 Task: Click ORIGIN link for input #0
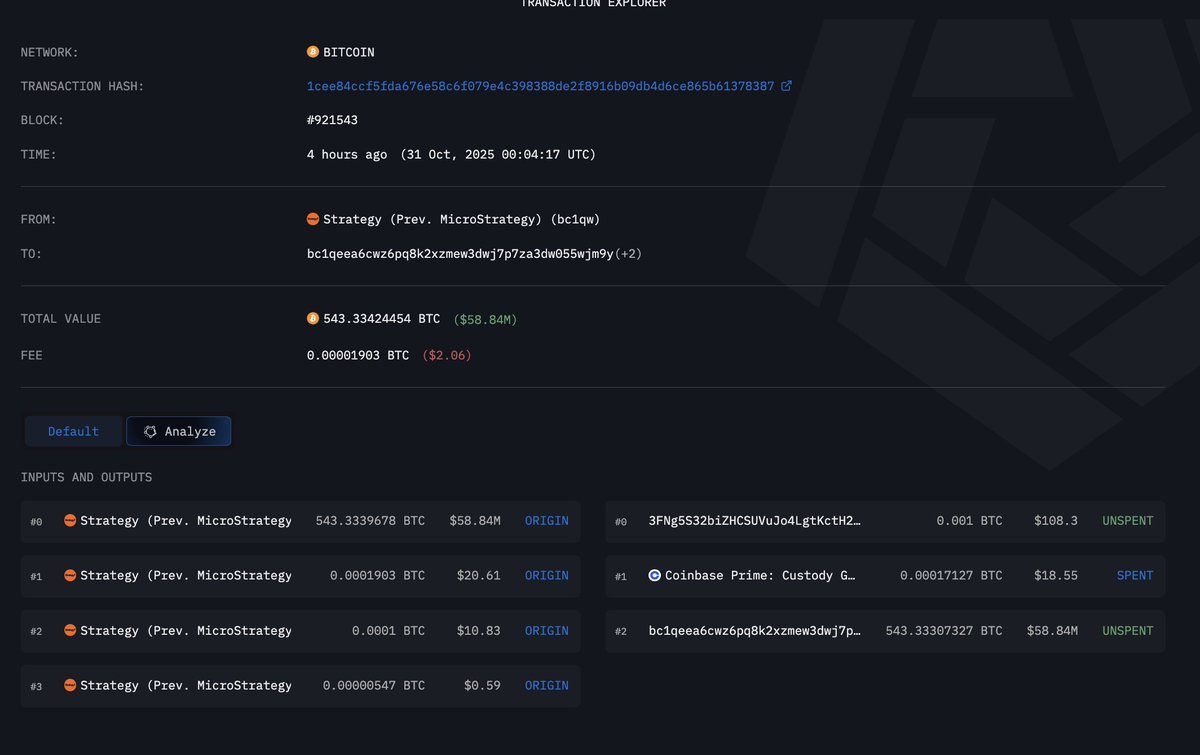(546, 521)
